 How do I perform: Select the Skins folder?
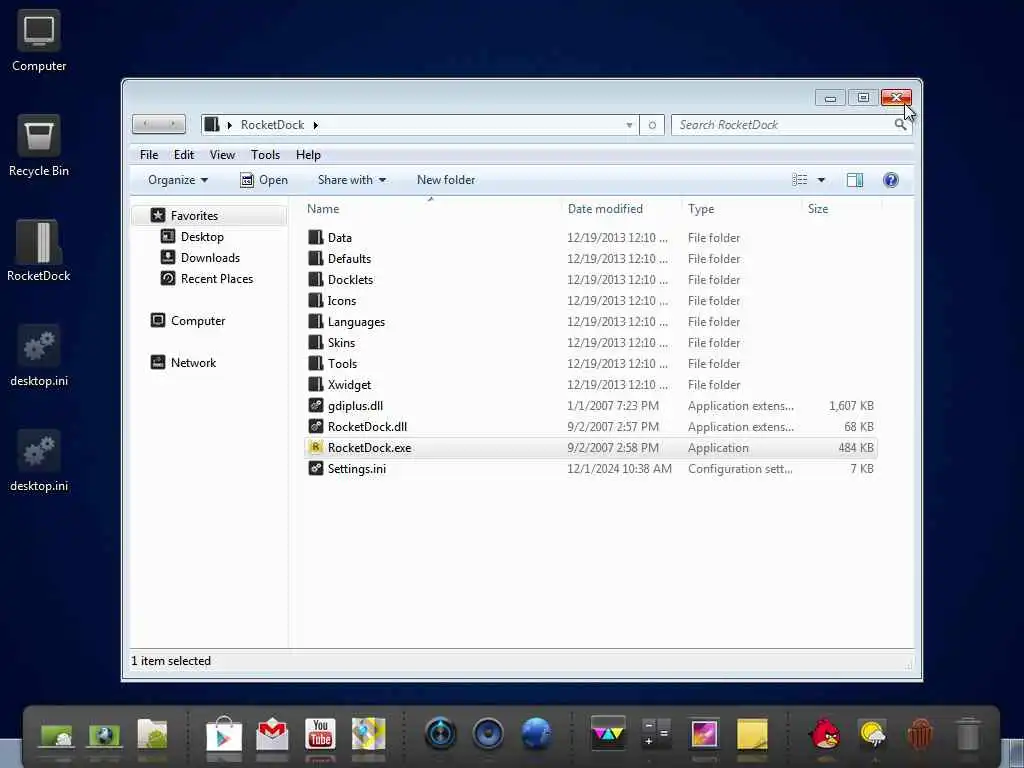[x=590, y=342]
